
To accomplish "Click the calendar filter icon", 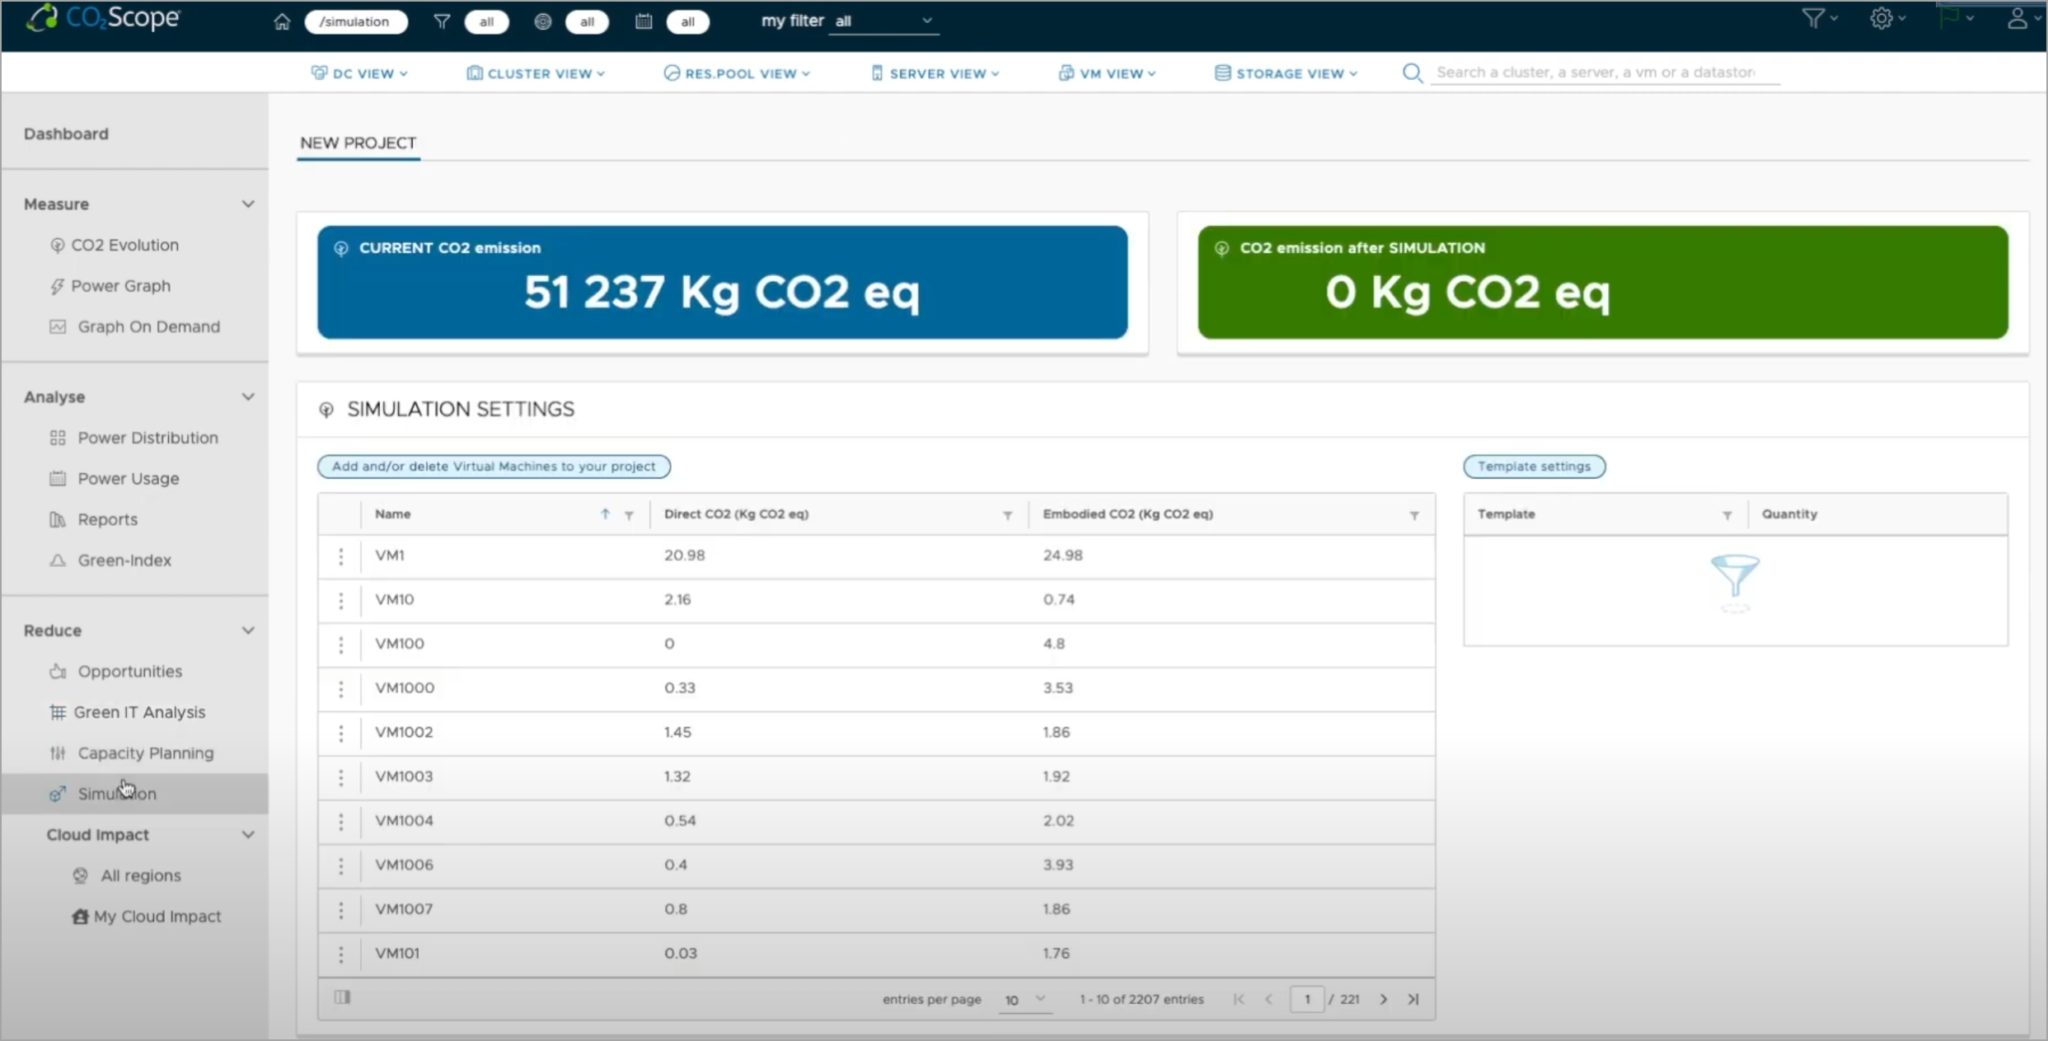I will (x=644, y=21).
